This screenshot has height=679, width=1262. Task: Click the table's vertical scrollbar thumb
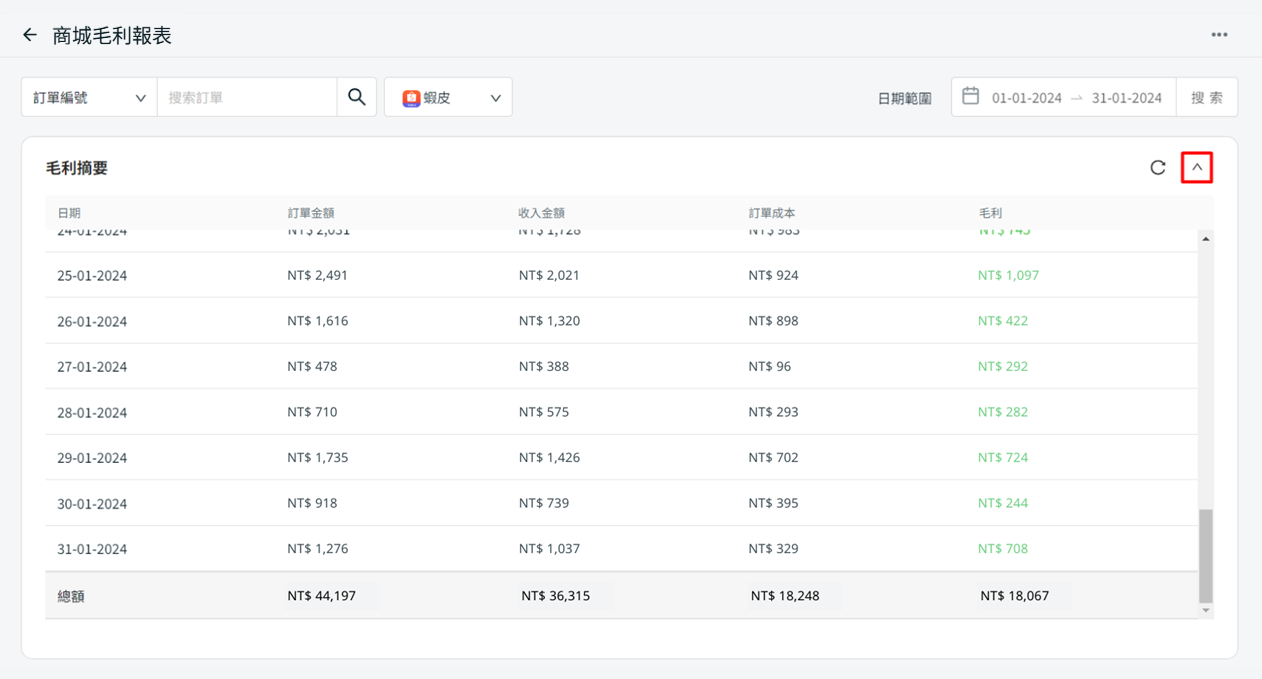pyautogui.click(x=1206, y=555)
